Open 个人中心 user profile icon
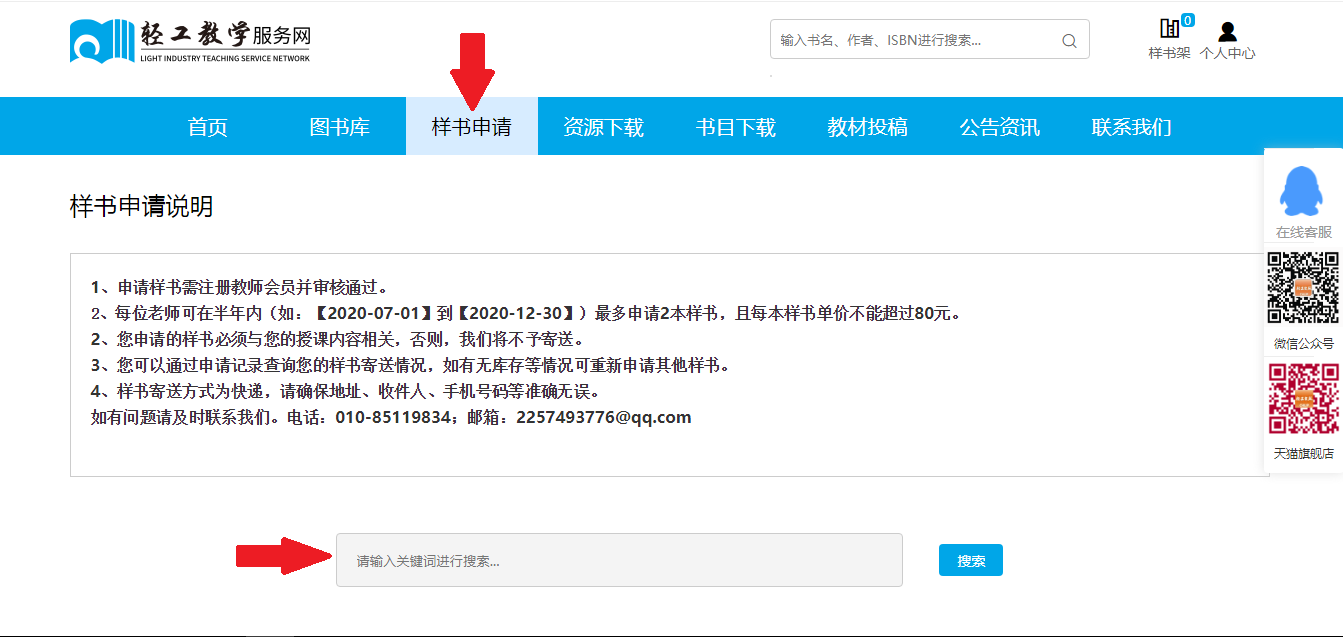Image resolution: width=1343 pixels, height=637 pixels. click(1227, 33)
